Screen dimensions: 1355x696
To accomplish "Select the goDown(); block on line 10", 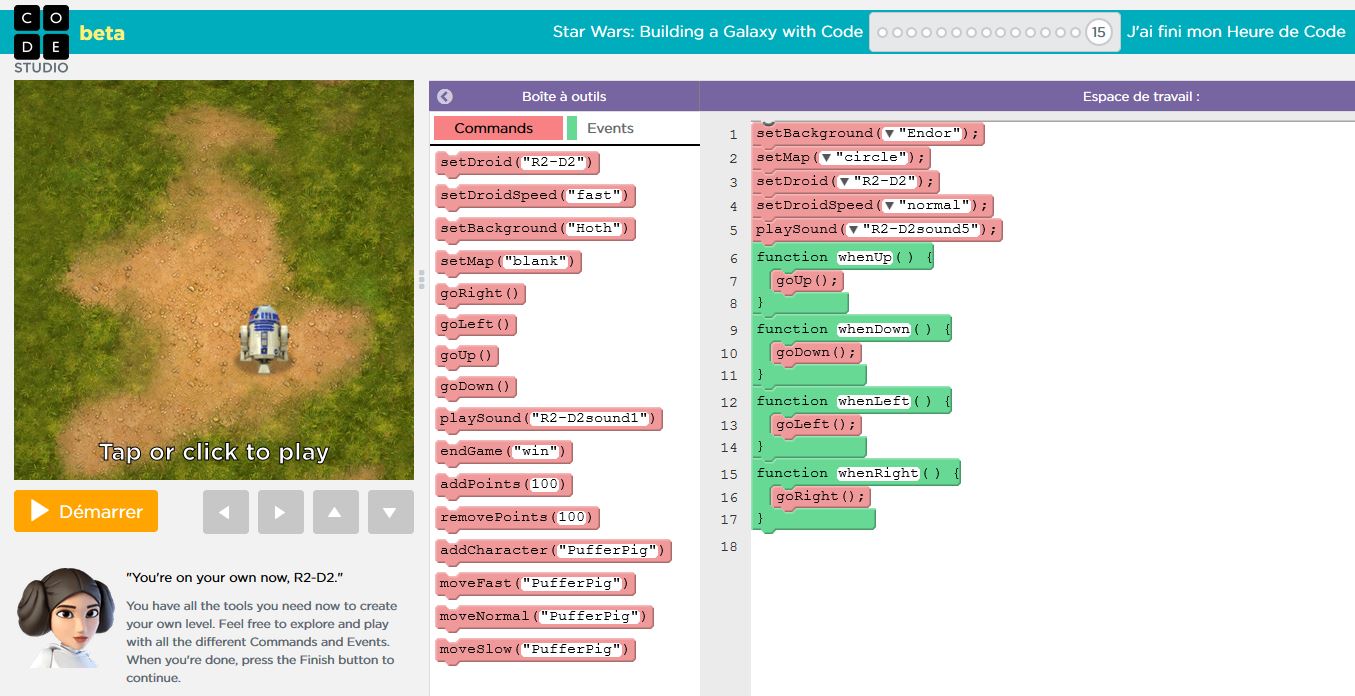I will point(817,353).
